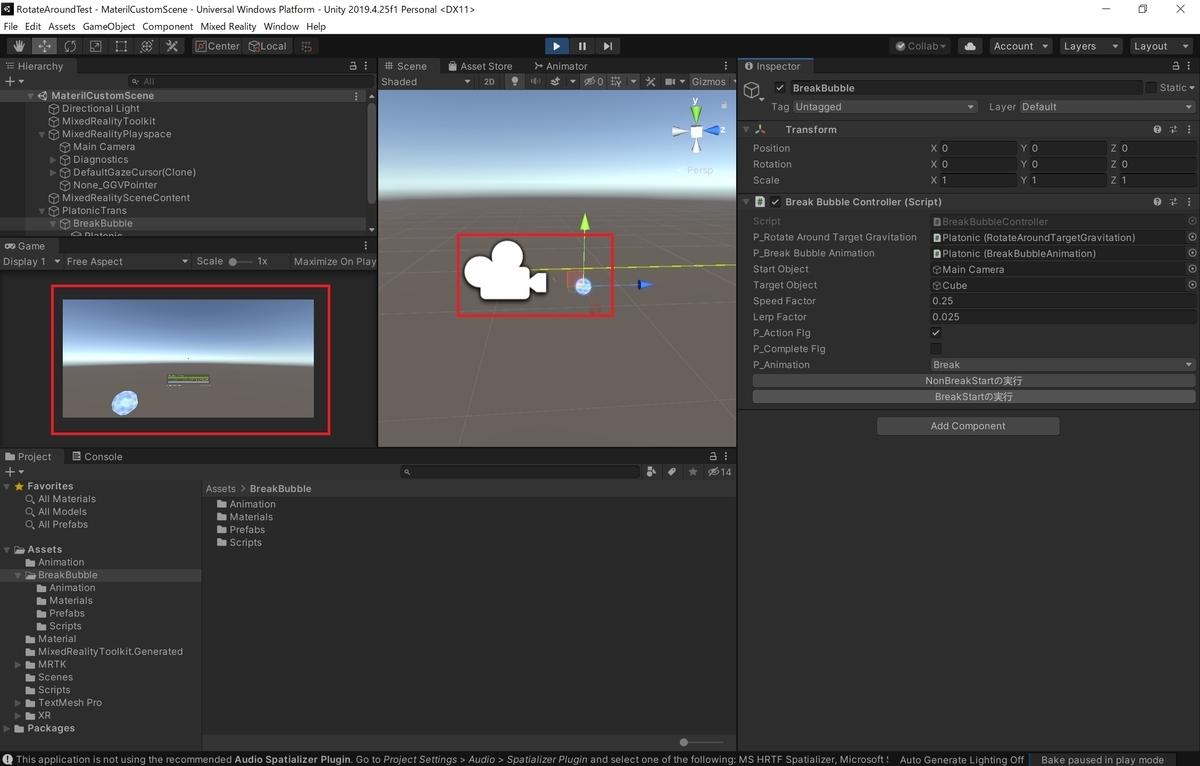The width and height of the screenshot is (1200, 766).
Task: Open the Layer dropdown showing Default
Action: click(x=1106, y=107)
